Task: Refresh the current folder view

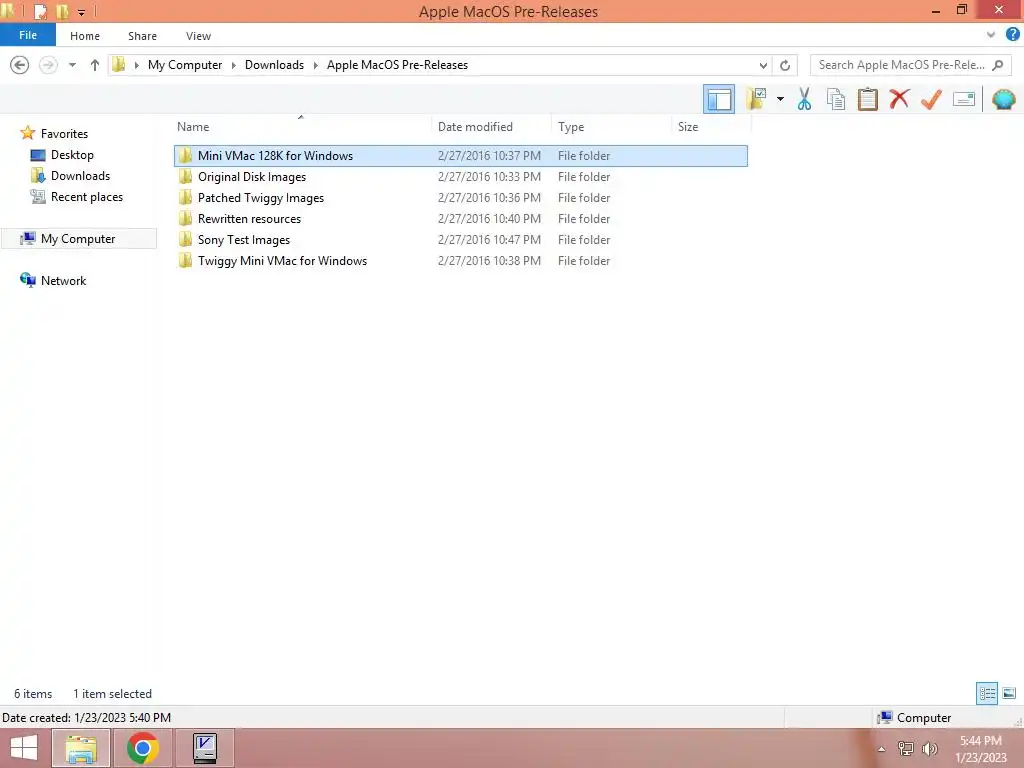Action: pos(785,65)
